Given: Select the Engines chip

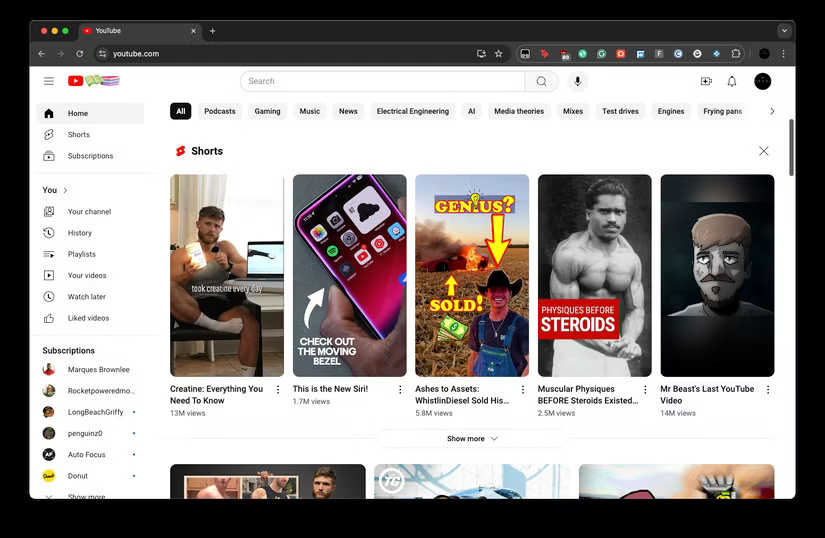Looking at the screenshot, I should click(x=671, y=111).
